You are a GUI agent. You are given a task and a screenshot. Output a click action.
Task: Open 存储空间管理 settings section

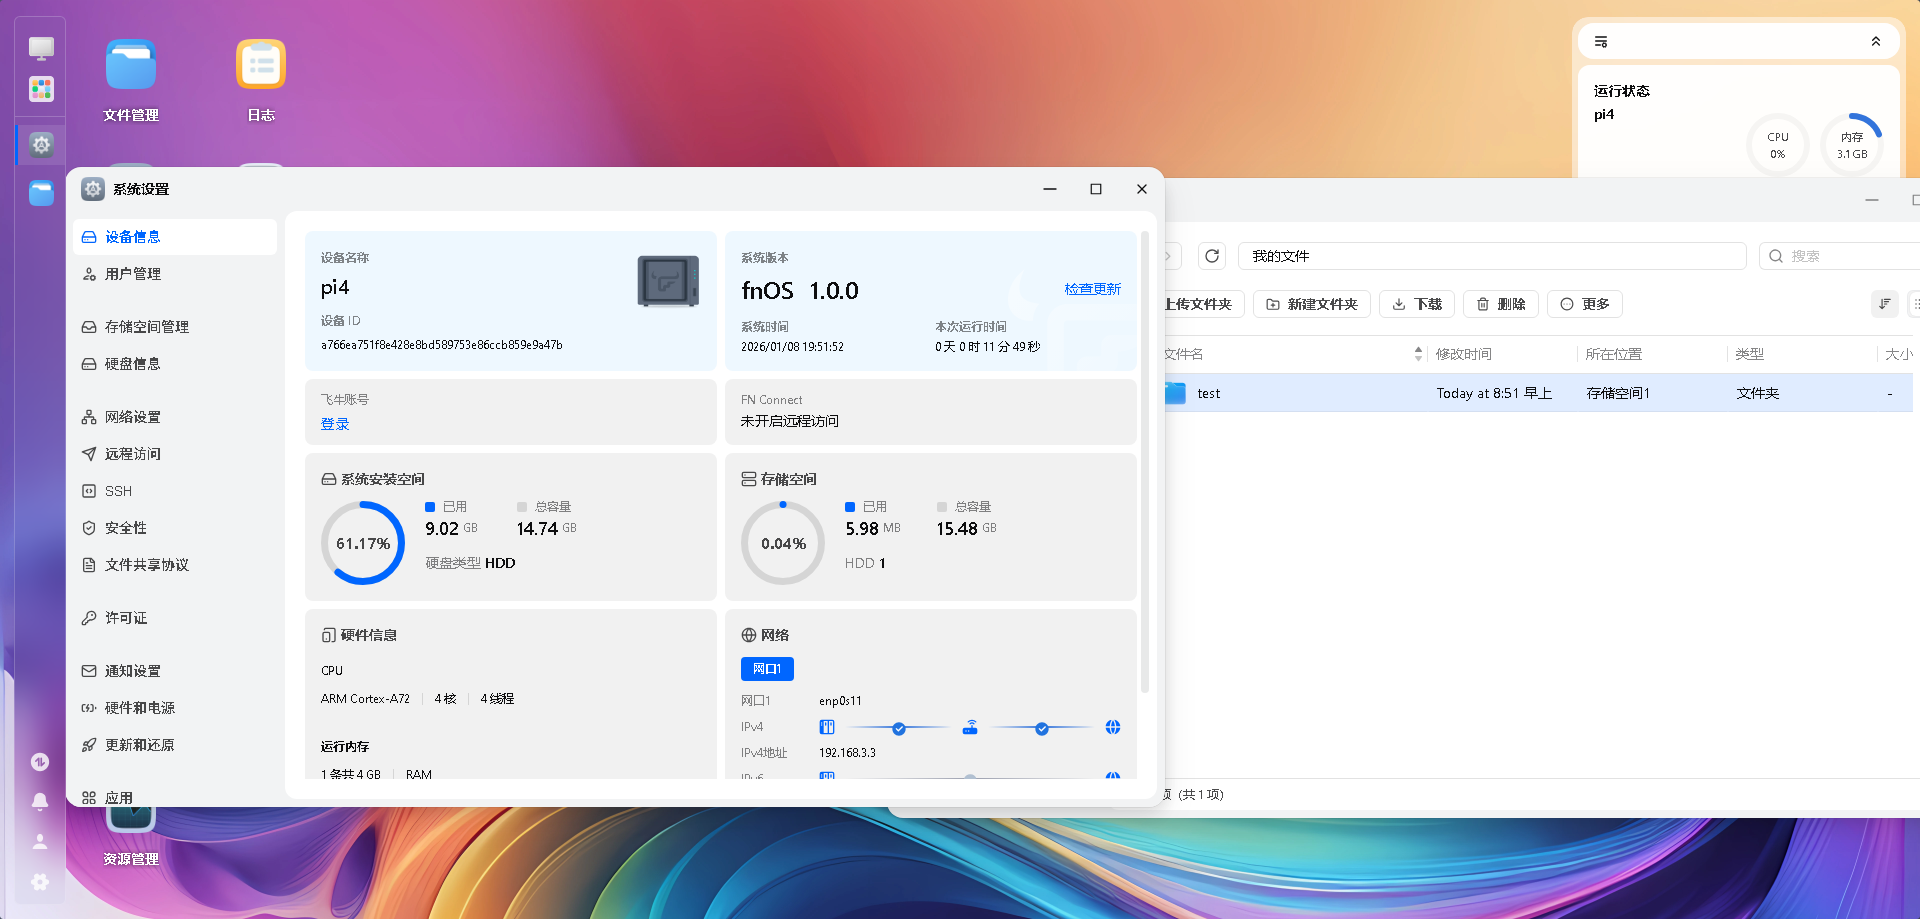point(146,327)
